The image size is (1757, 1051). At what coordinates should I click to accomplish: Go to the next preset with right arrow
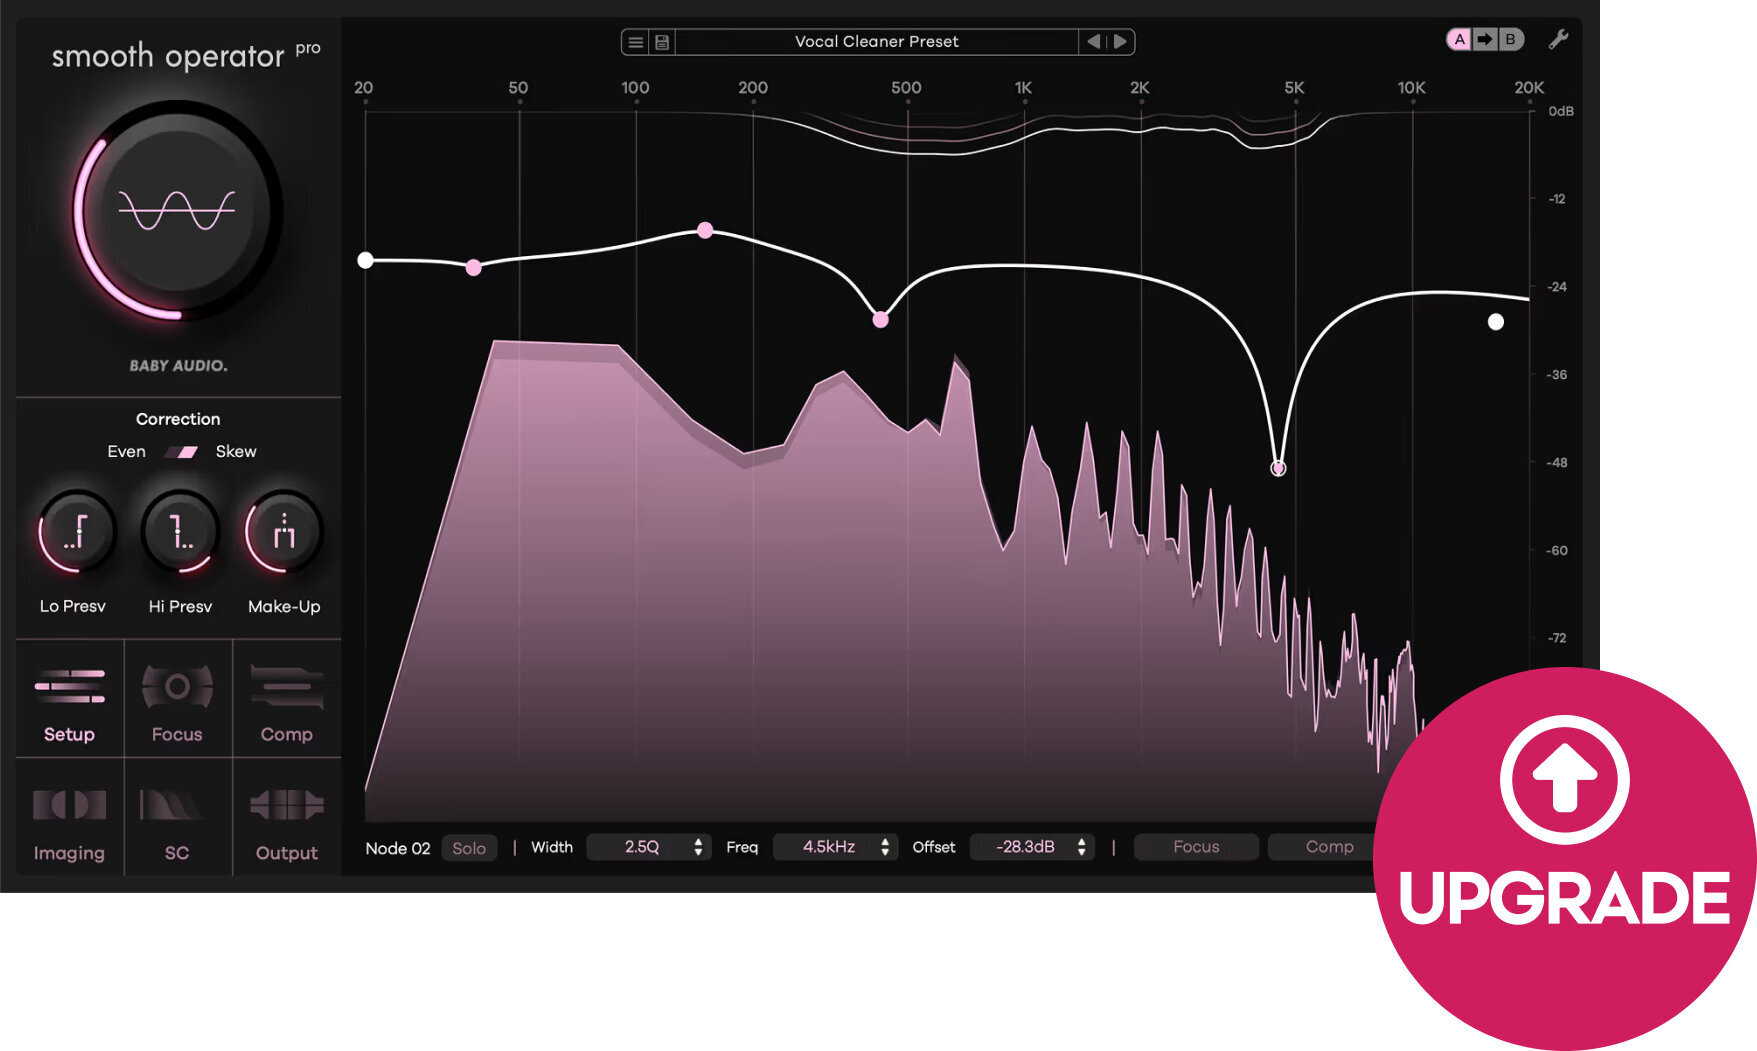1120,42
